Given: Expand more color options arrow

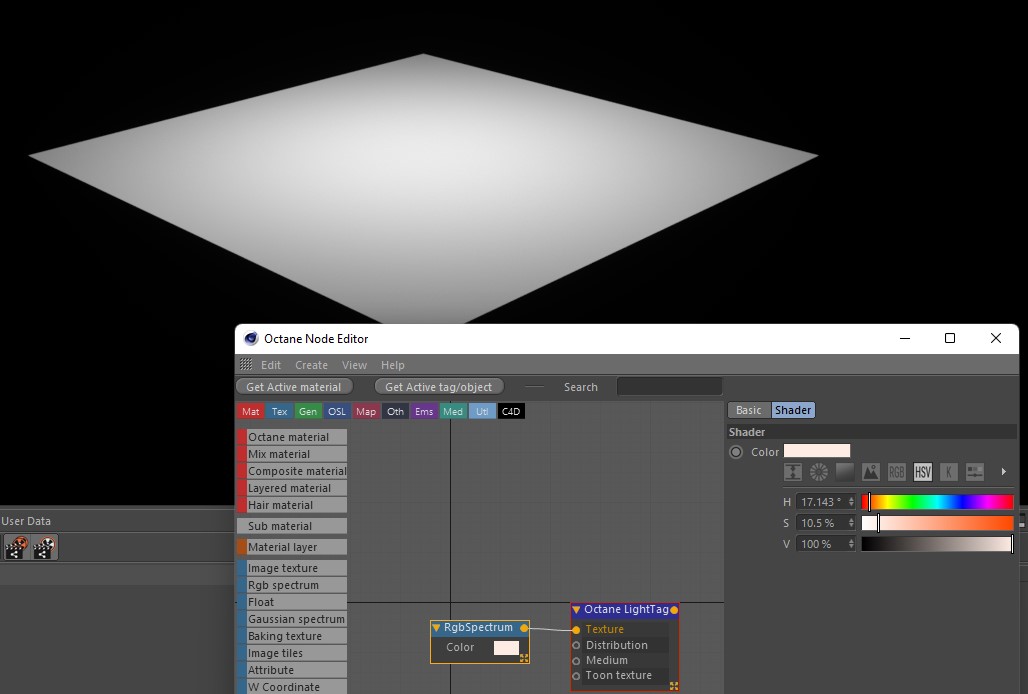Looking at the screenshot, I should pos(1003,472).
